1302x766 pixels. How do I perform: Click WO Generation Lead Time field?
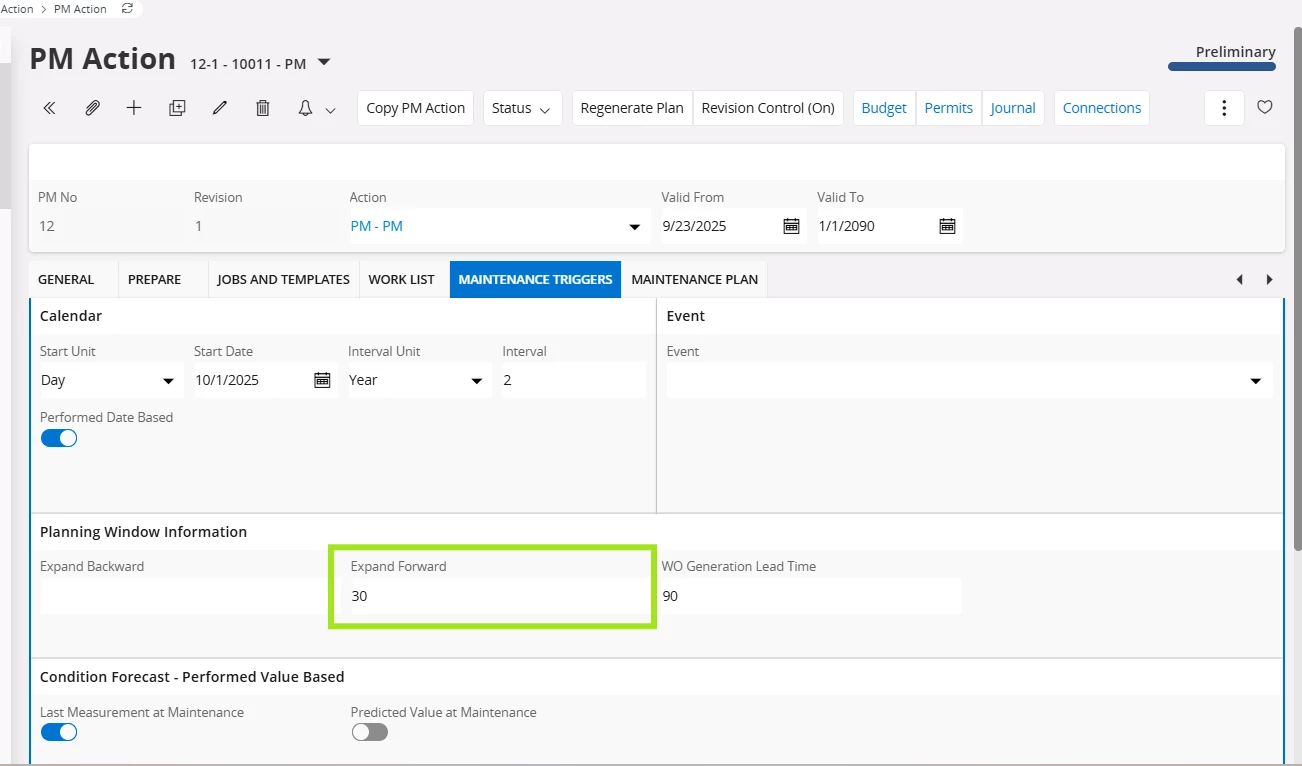click(811, 596)
